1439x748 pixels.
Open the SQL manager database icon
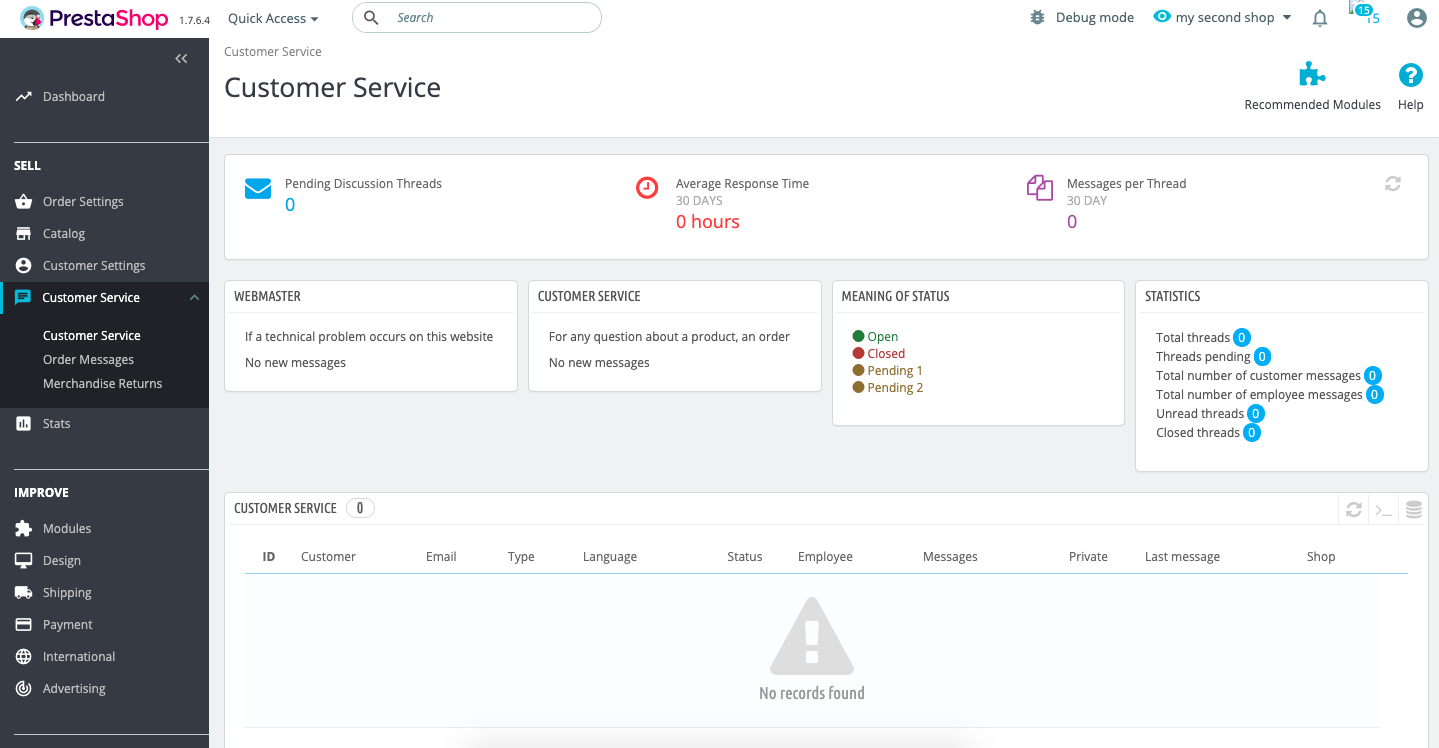tap(1413, 509)
